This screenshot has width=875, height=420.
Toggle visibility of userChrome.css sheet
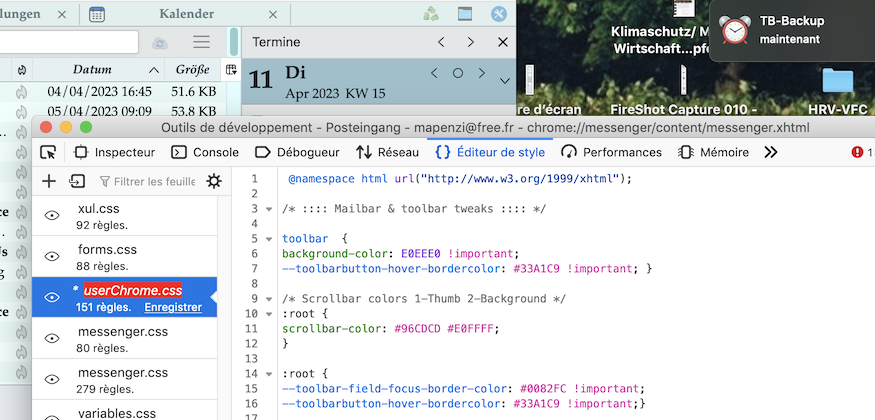52,297
